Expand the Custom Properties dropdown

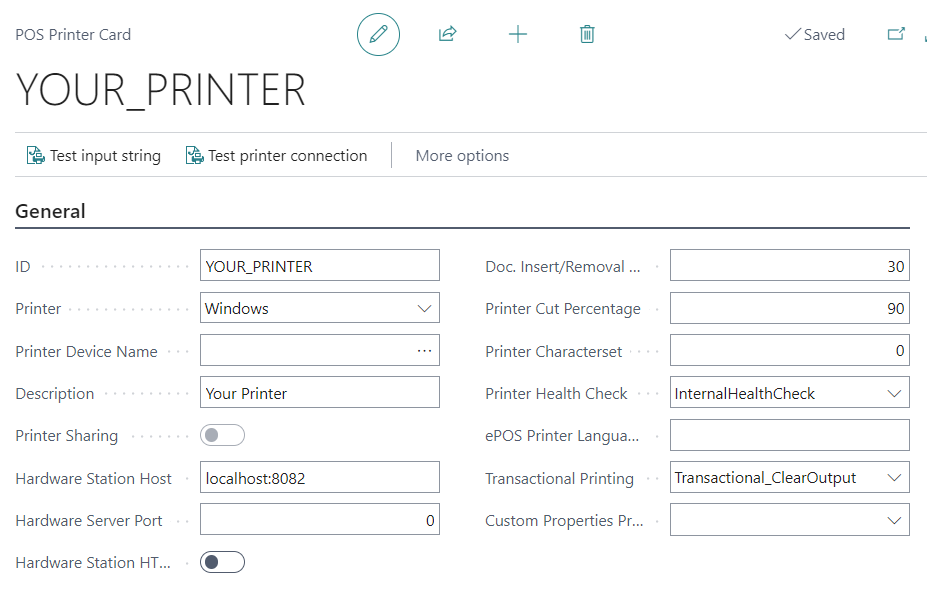coord(894,521)
